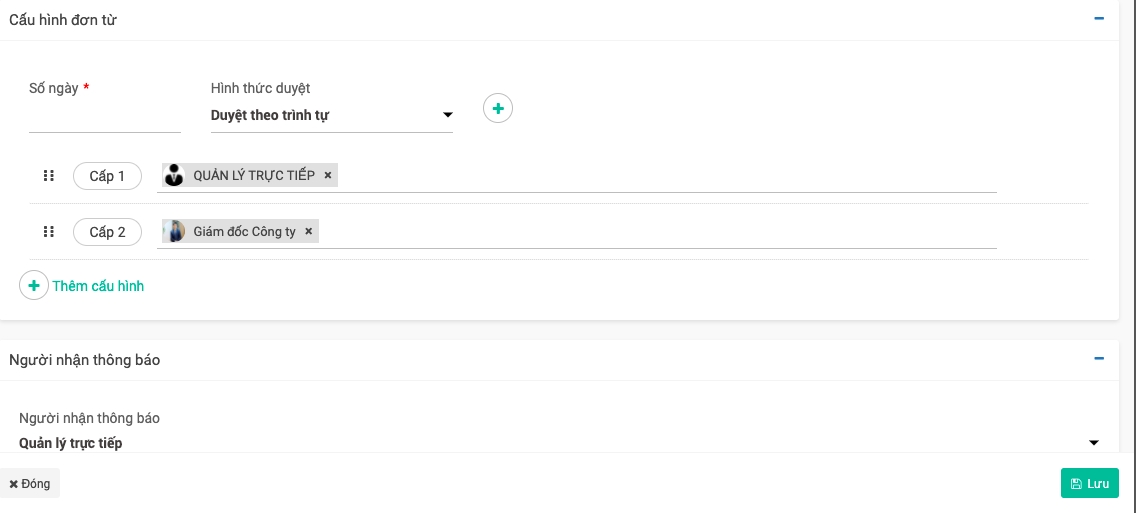This screenshot has width=1136, height=513.
Task: Click the Cấp 1 level badge
Action: pyautogui.click(x=107, y=176)
